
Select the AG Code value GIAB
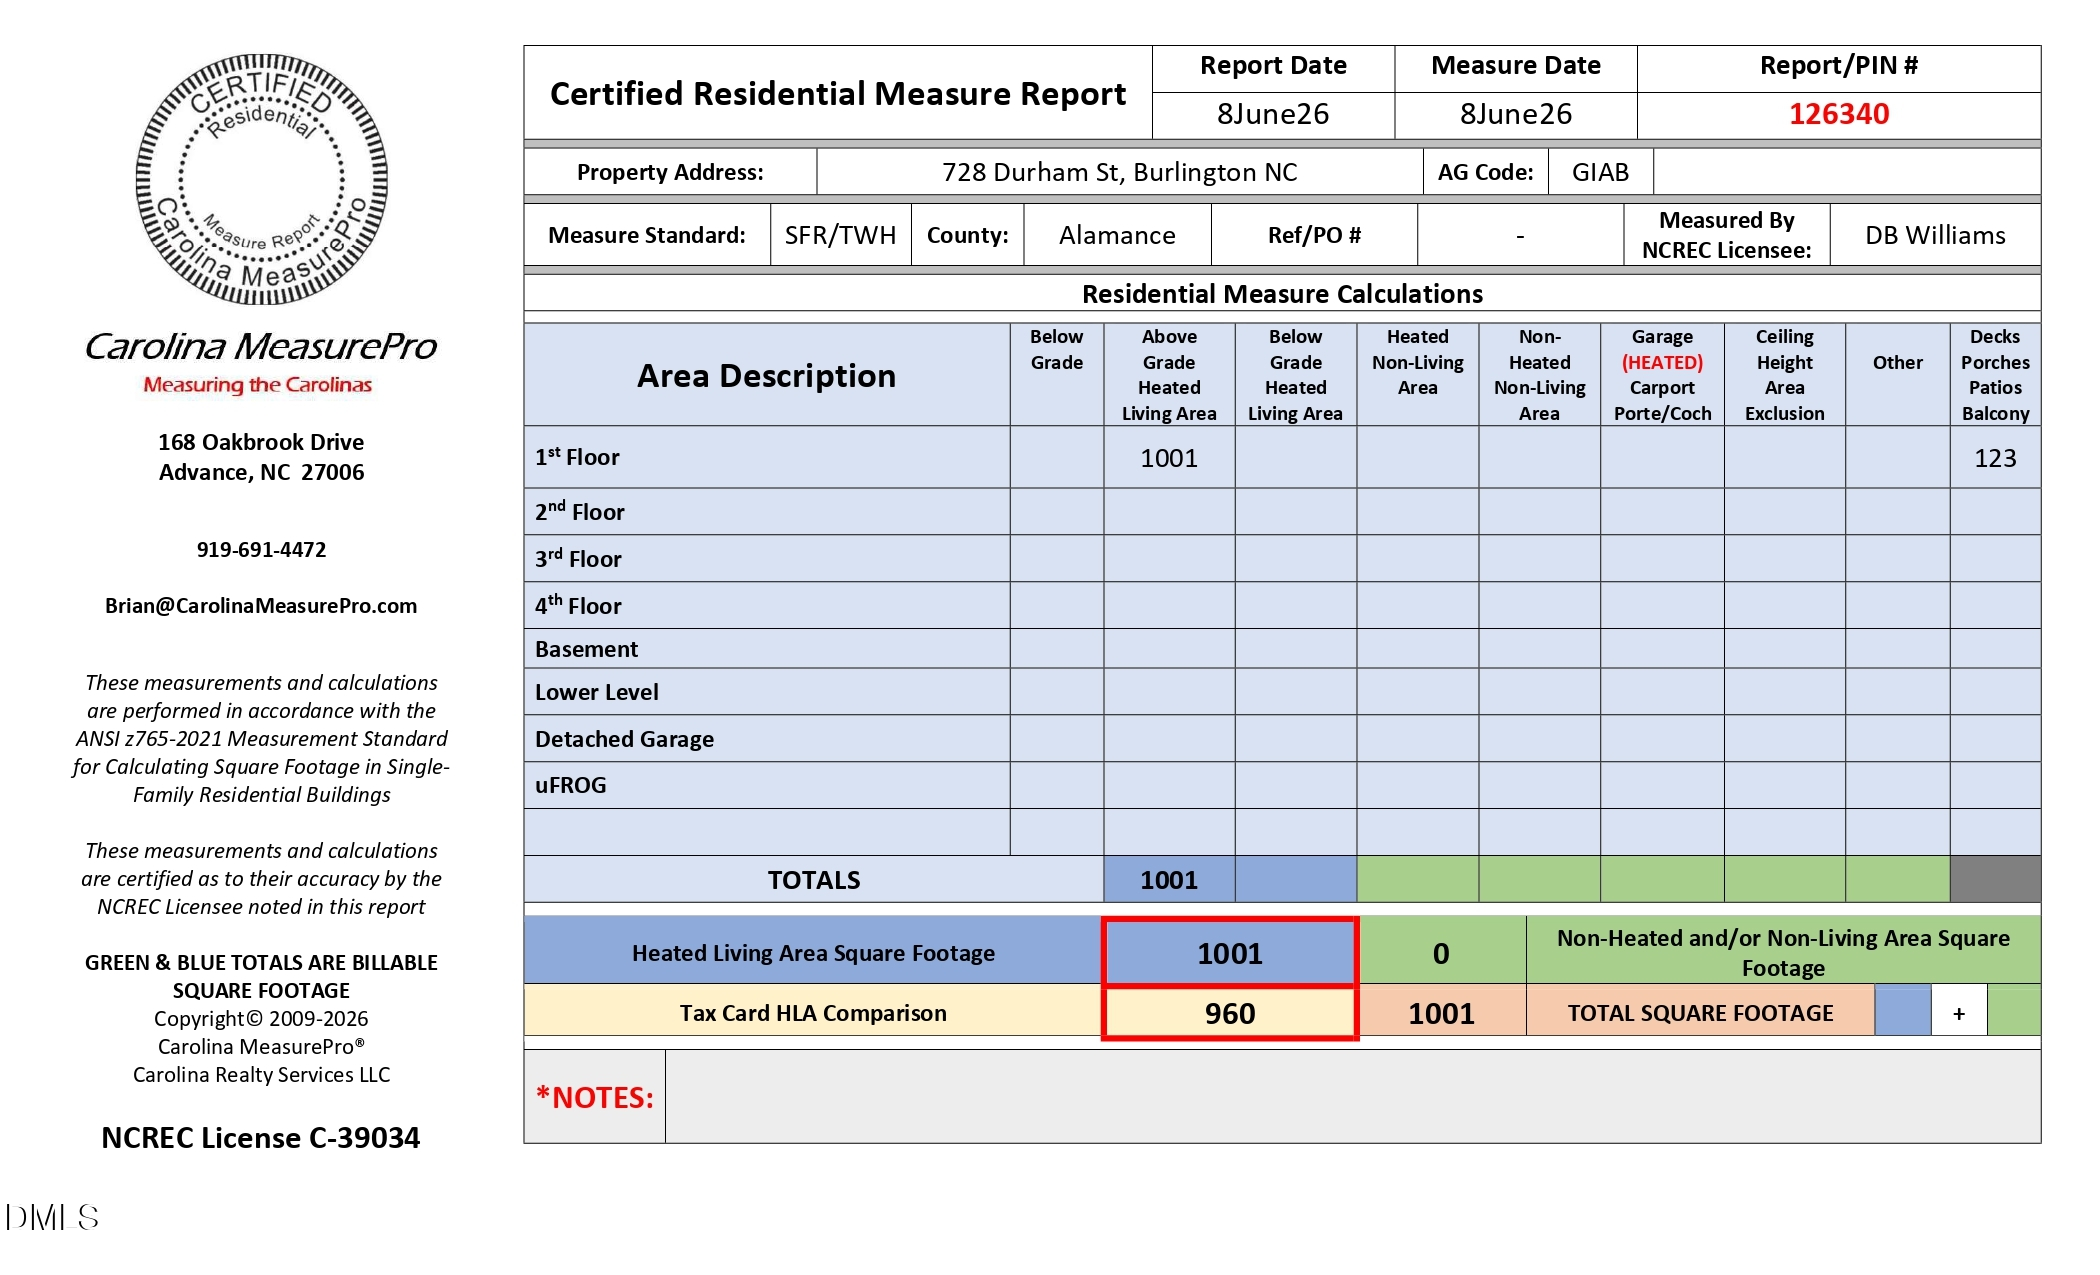coord(1600,172)
